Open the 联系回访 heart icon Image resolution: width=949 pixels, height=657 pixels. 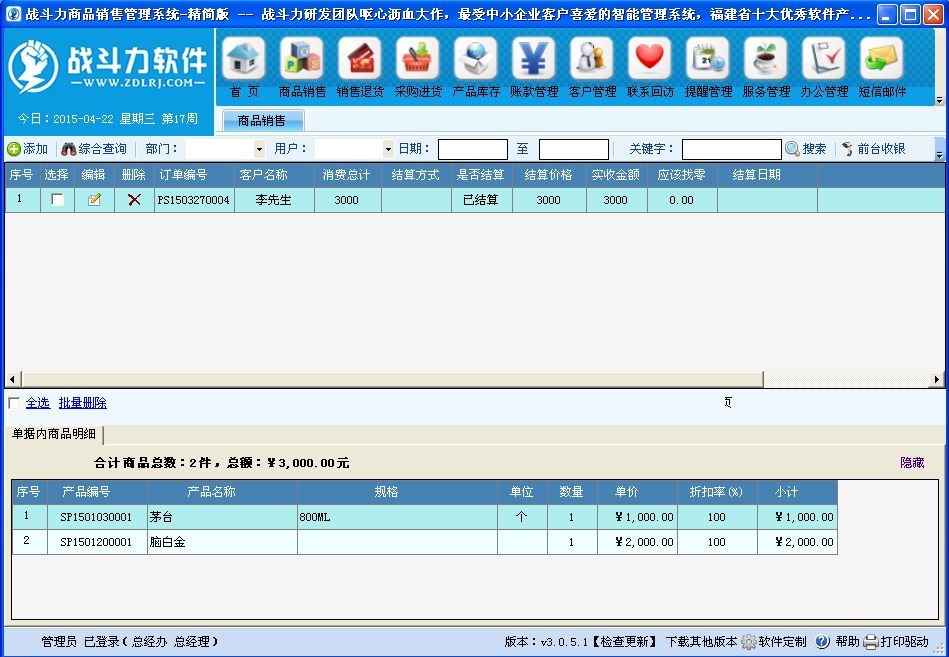pyautogui.click(x=650, y=59)
